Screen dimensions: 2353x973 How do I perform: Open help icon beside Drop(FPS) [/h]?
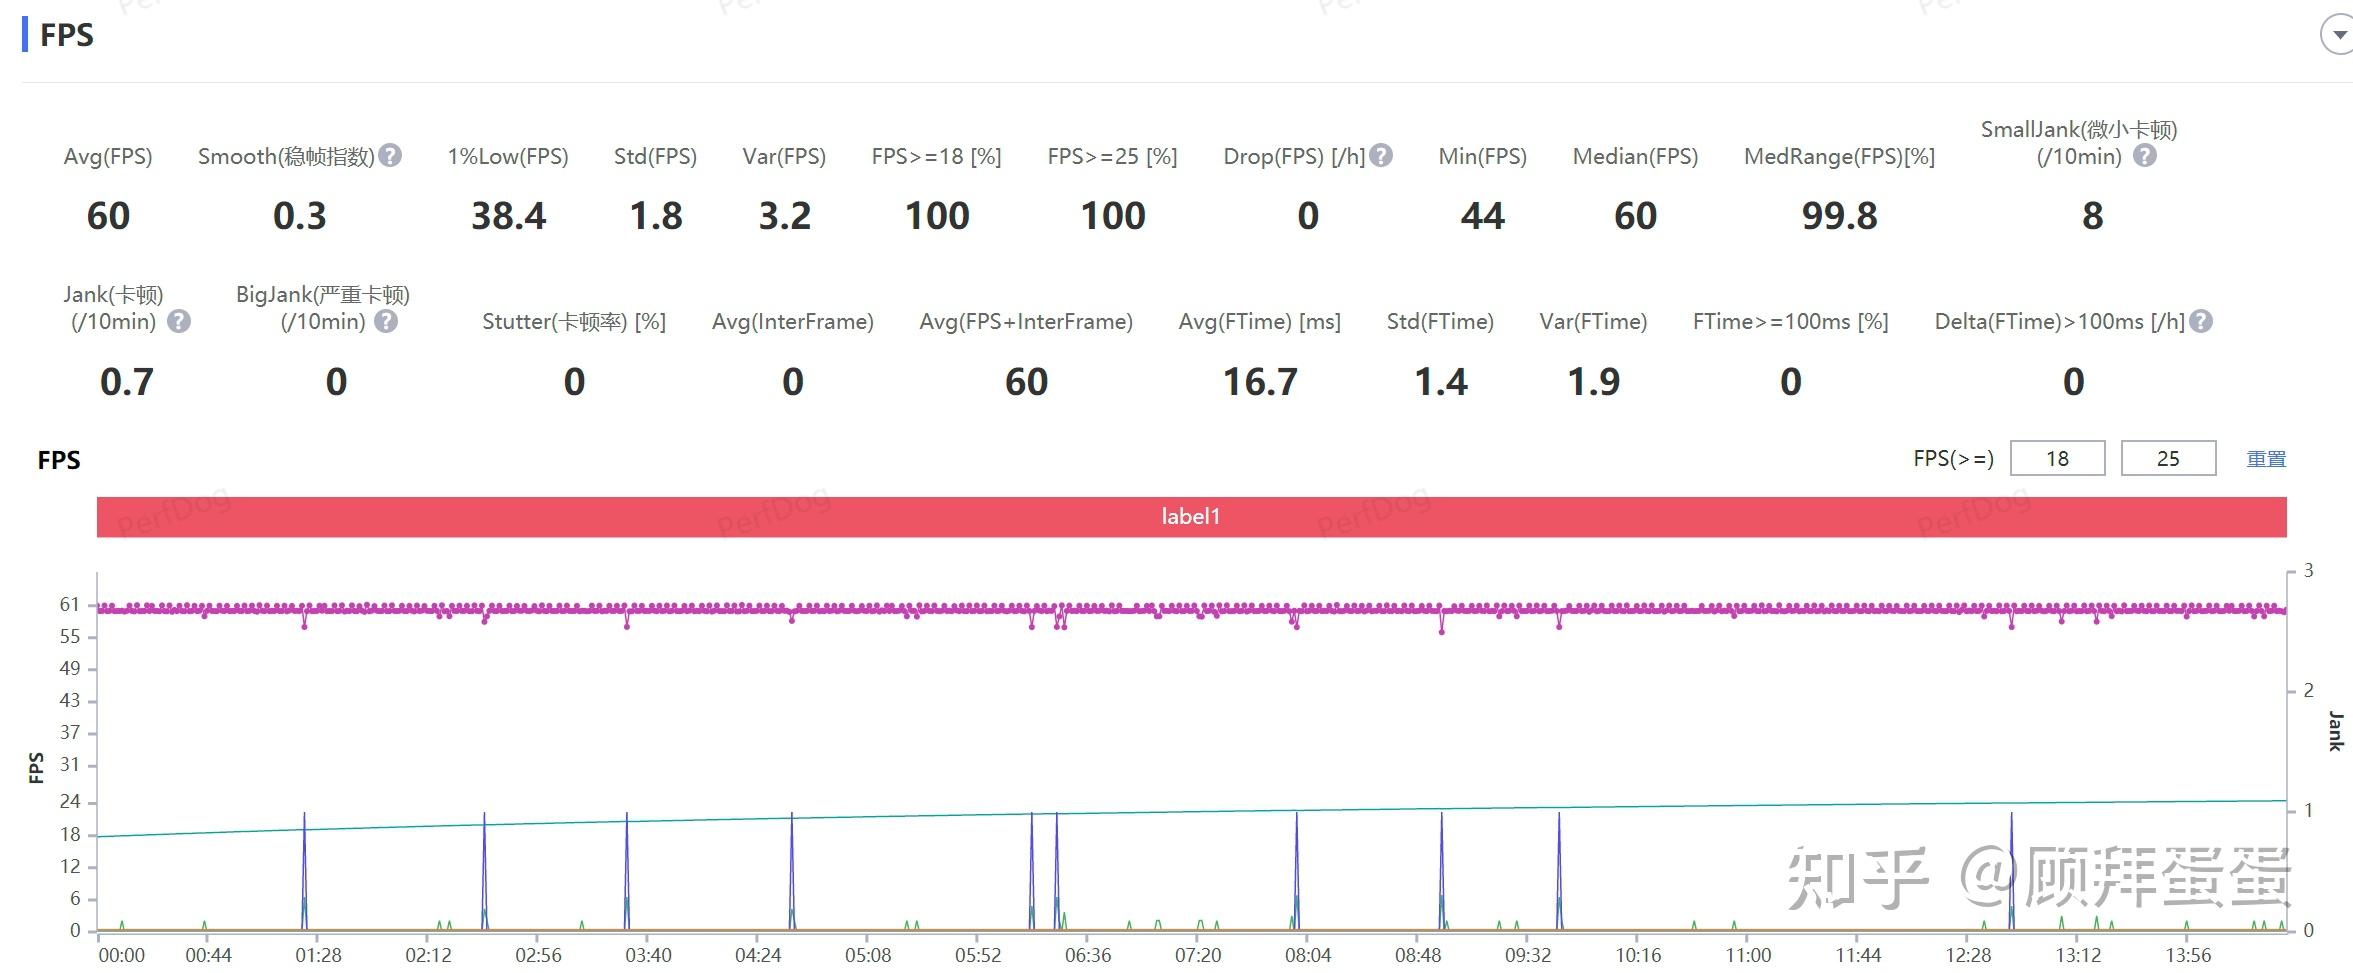1381,155
